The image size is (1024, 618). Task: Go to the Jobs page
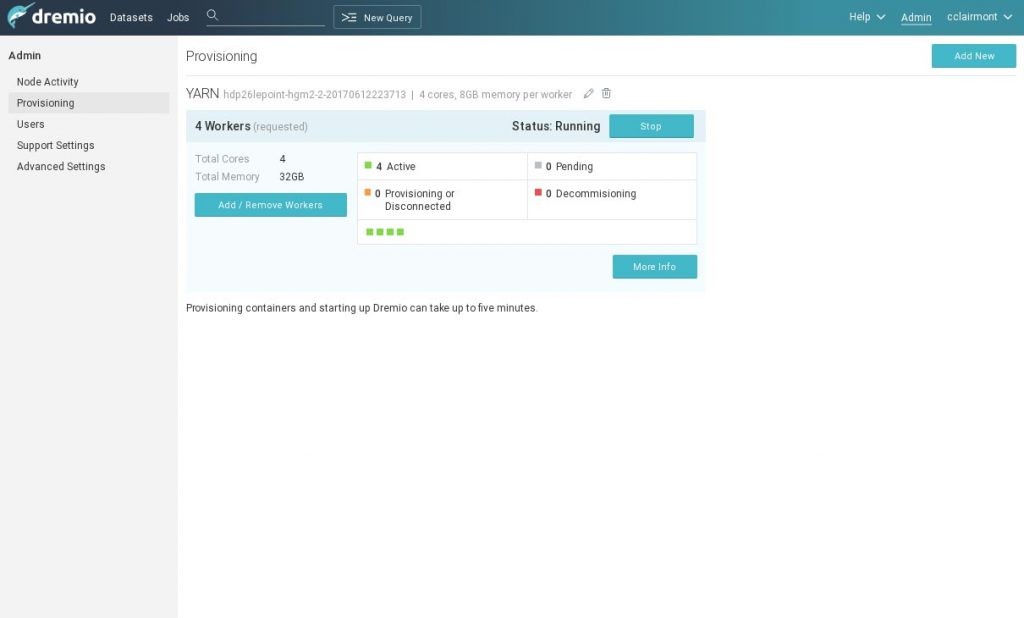click(178, 17)
